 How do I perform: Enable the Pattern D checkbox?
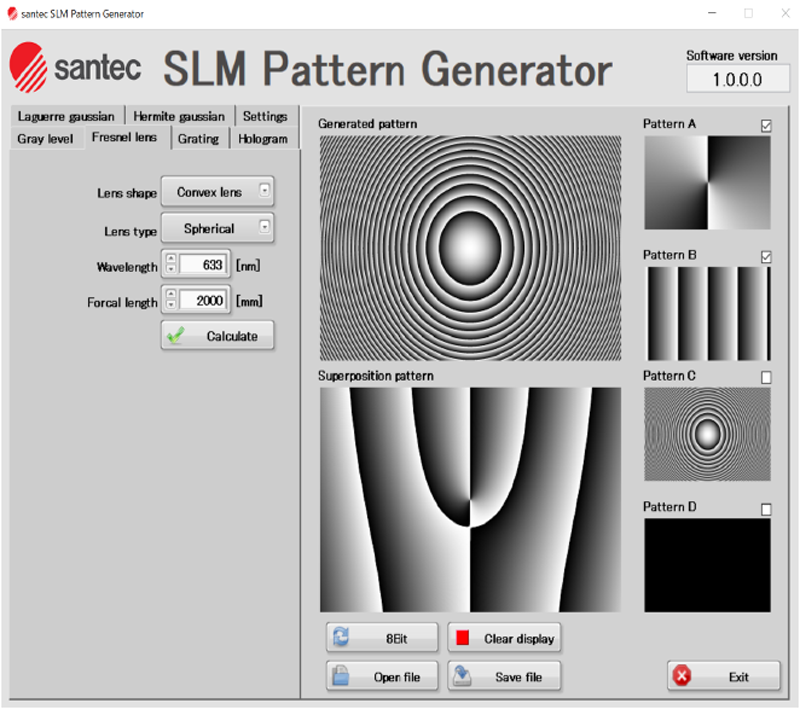[766, 509]
